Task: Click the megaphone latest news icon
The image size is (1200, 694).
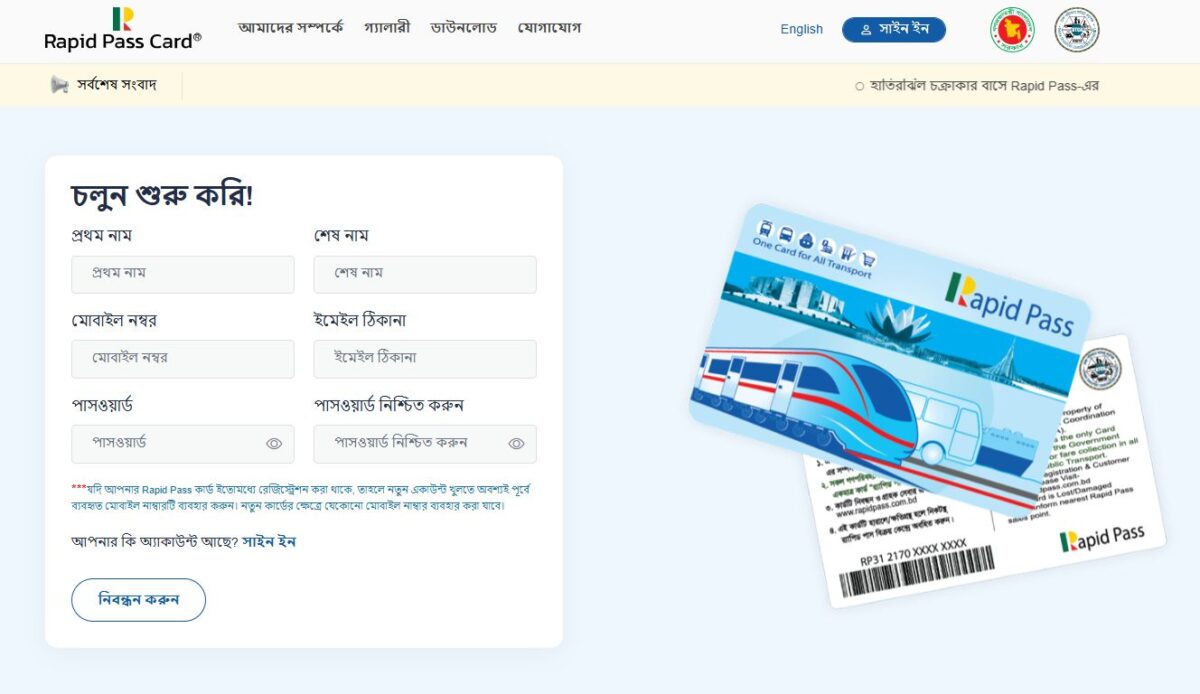Action: [x=59, y=85]
